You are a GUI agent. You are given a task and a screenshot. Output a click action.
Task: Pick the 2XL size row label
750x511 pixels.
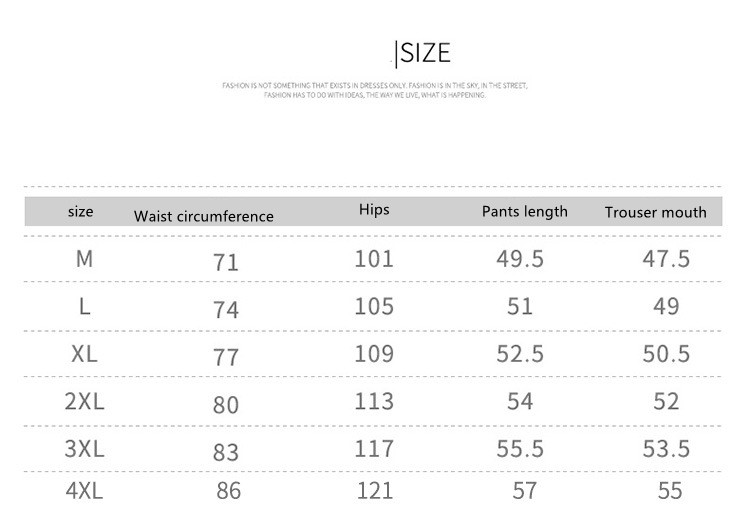click(x=84, y=401)
